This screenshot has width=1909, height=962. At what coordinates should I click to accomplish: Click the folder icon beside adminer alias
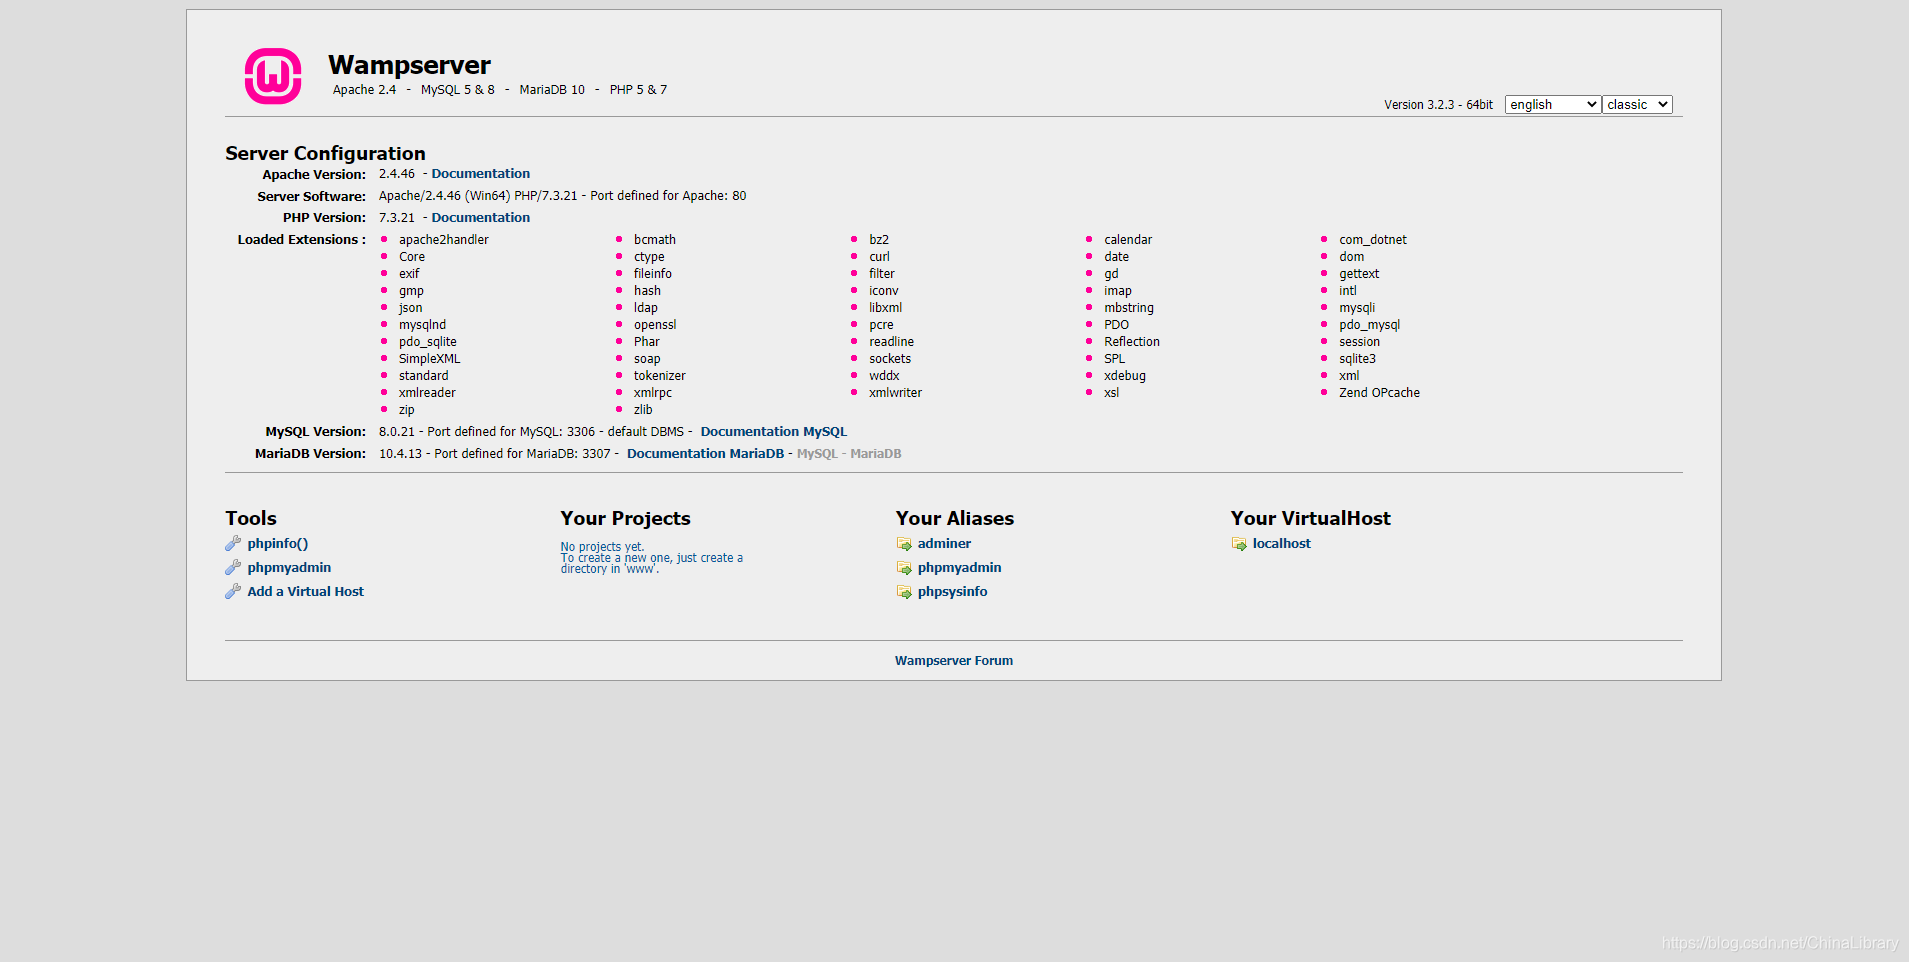(x=904, y=544)
